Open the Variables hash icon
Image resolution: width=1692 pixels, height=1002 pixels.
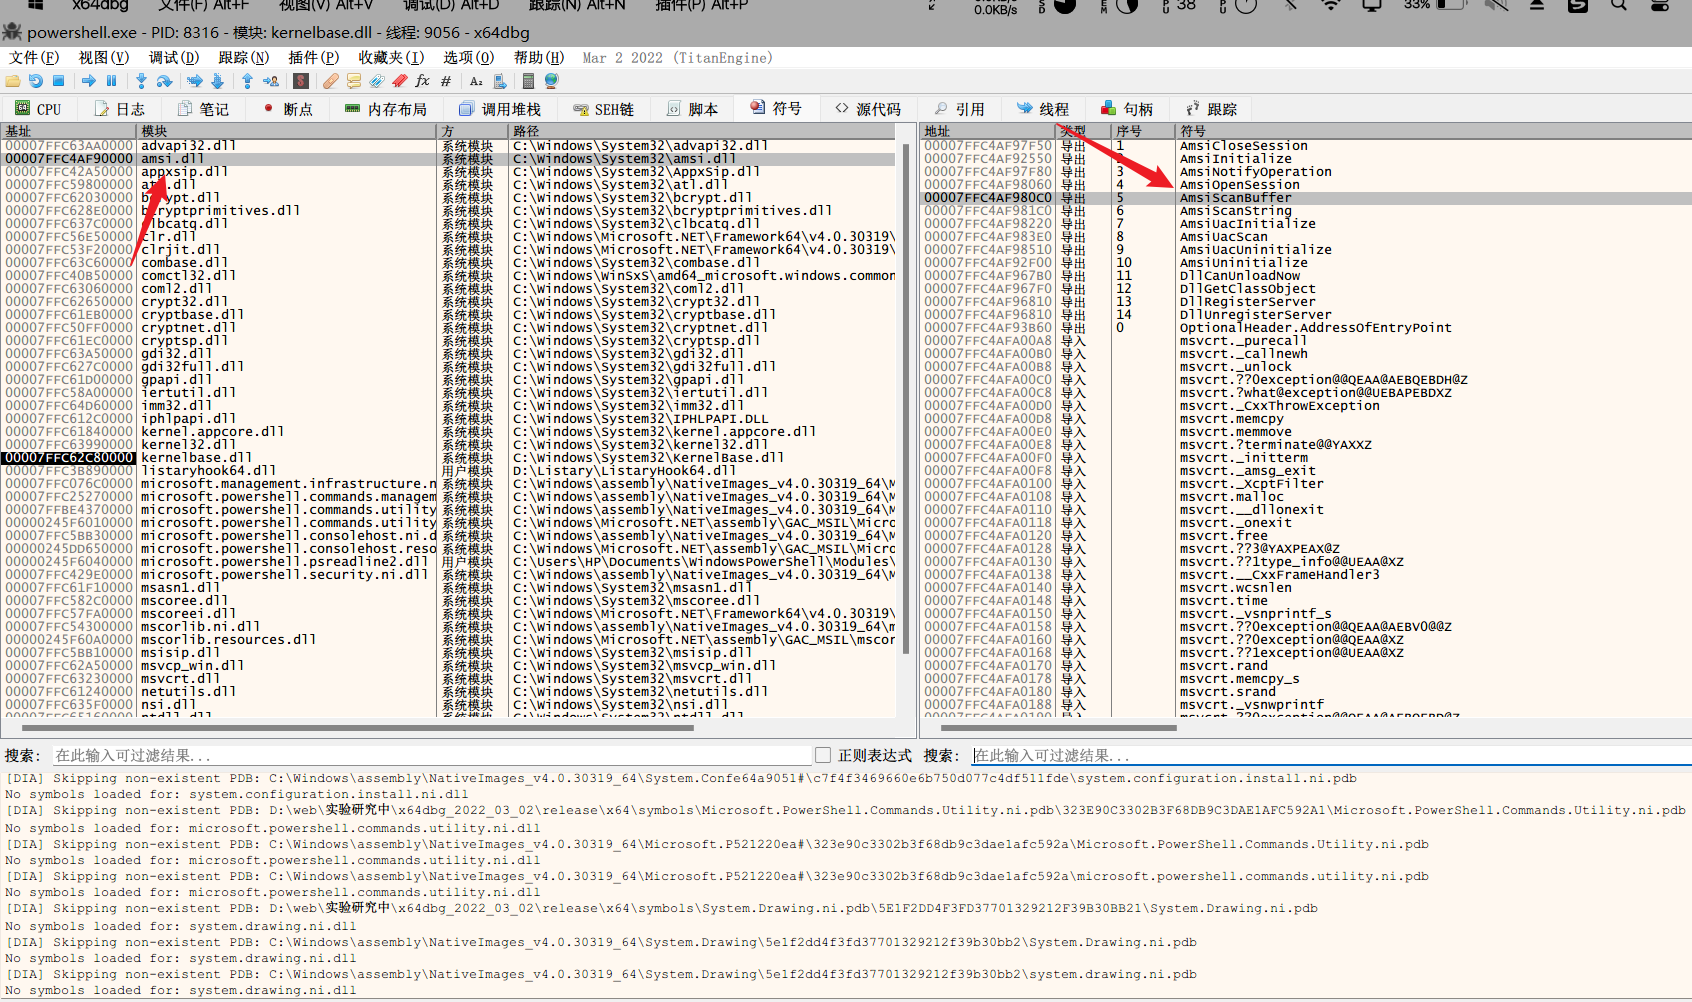click(x=446, y=81)
